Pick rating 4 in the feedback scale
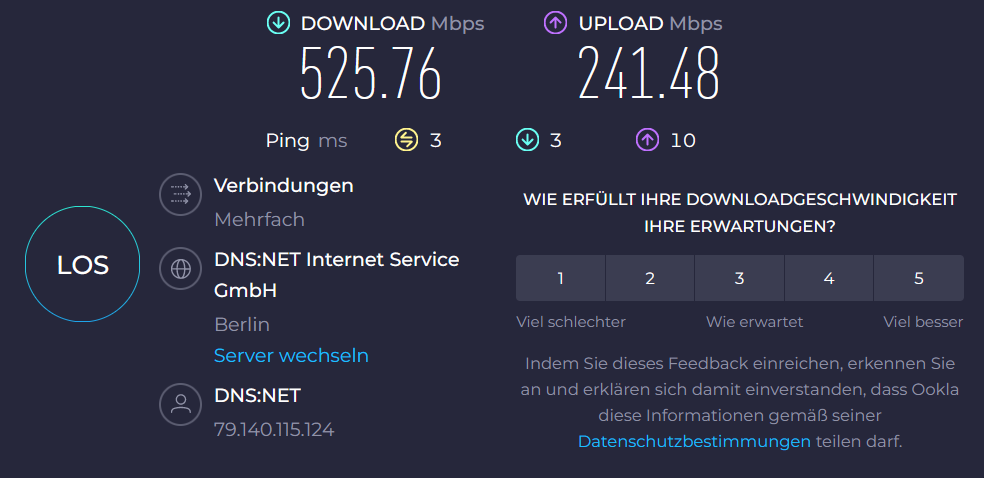This screenshot has height=478, width=984. point(829,278)
